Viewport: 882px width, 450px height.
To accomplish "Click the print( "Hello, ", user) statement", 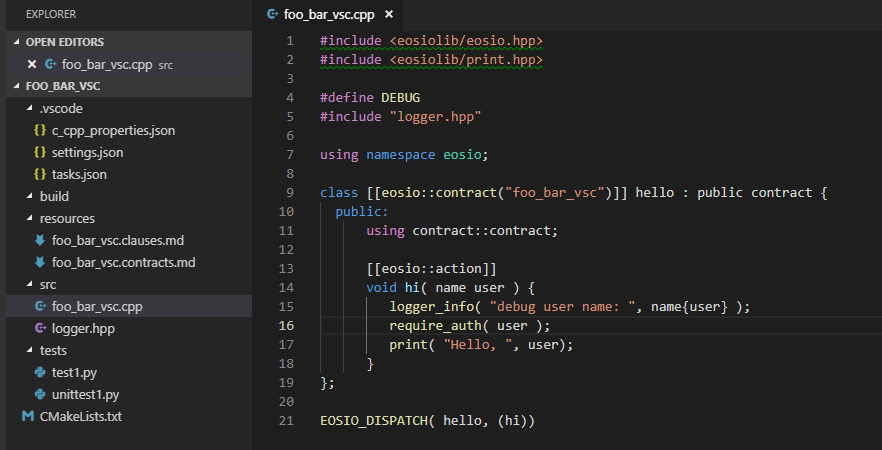I will click(481, 345).
